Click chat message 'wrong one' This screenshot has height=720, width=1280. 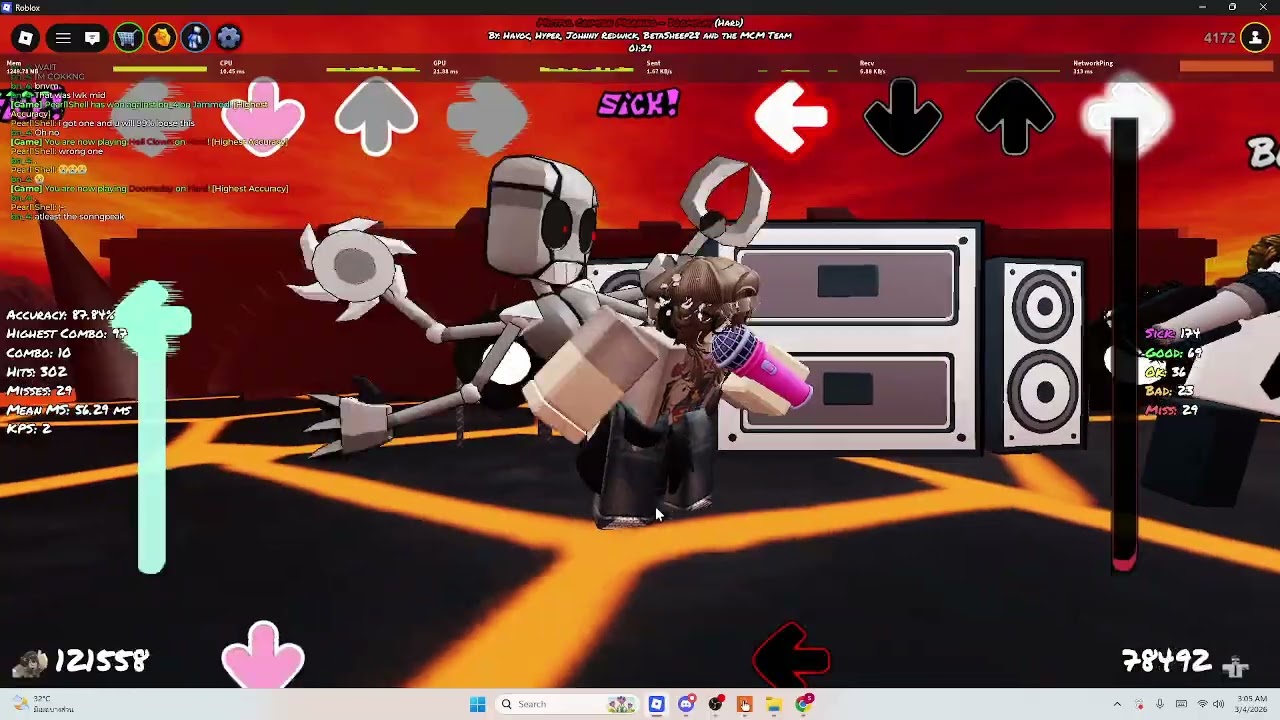pyautogui.click(x=81, y=152)
